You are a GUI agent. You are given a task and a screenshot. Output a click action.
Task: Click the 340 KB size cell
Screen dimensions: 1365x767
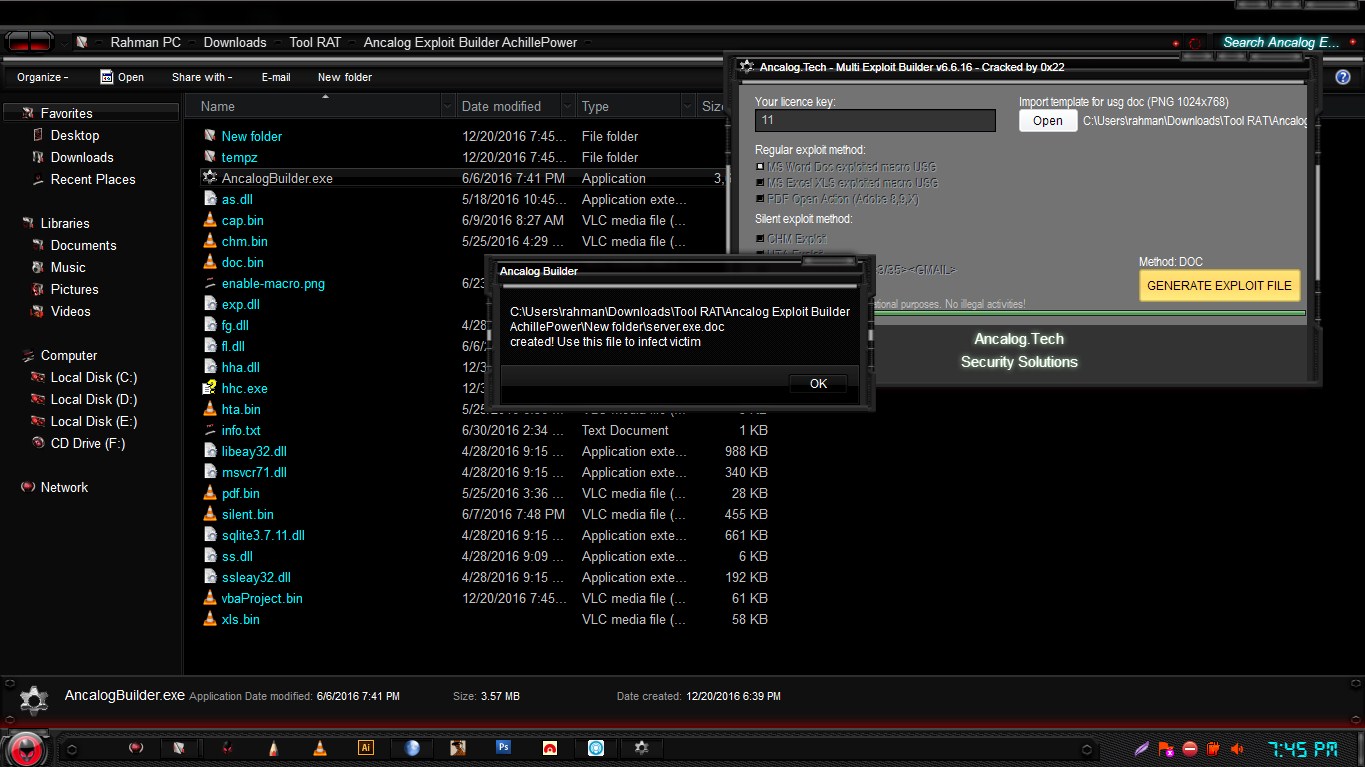[x=746, y=472]
